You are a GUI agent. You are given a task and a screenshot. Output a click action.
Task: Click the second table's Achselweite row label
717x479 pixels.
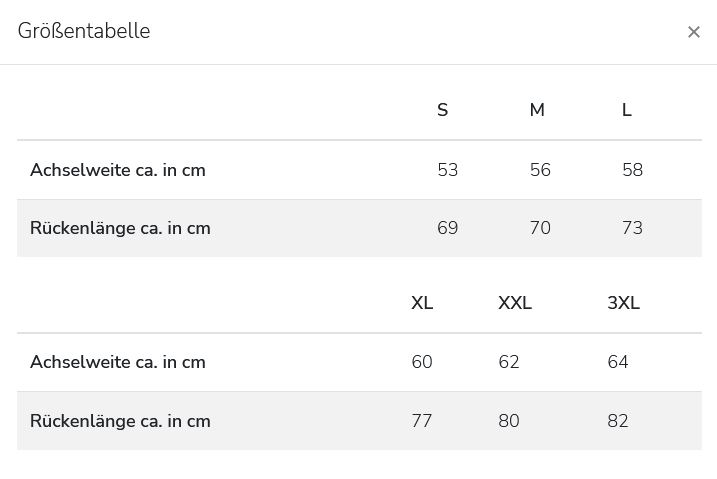coord(118,362)
